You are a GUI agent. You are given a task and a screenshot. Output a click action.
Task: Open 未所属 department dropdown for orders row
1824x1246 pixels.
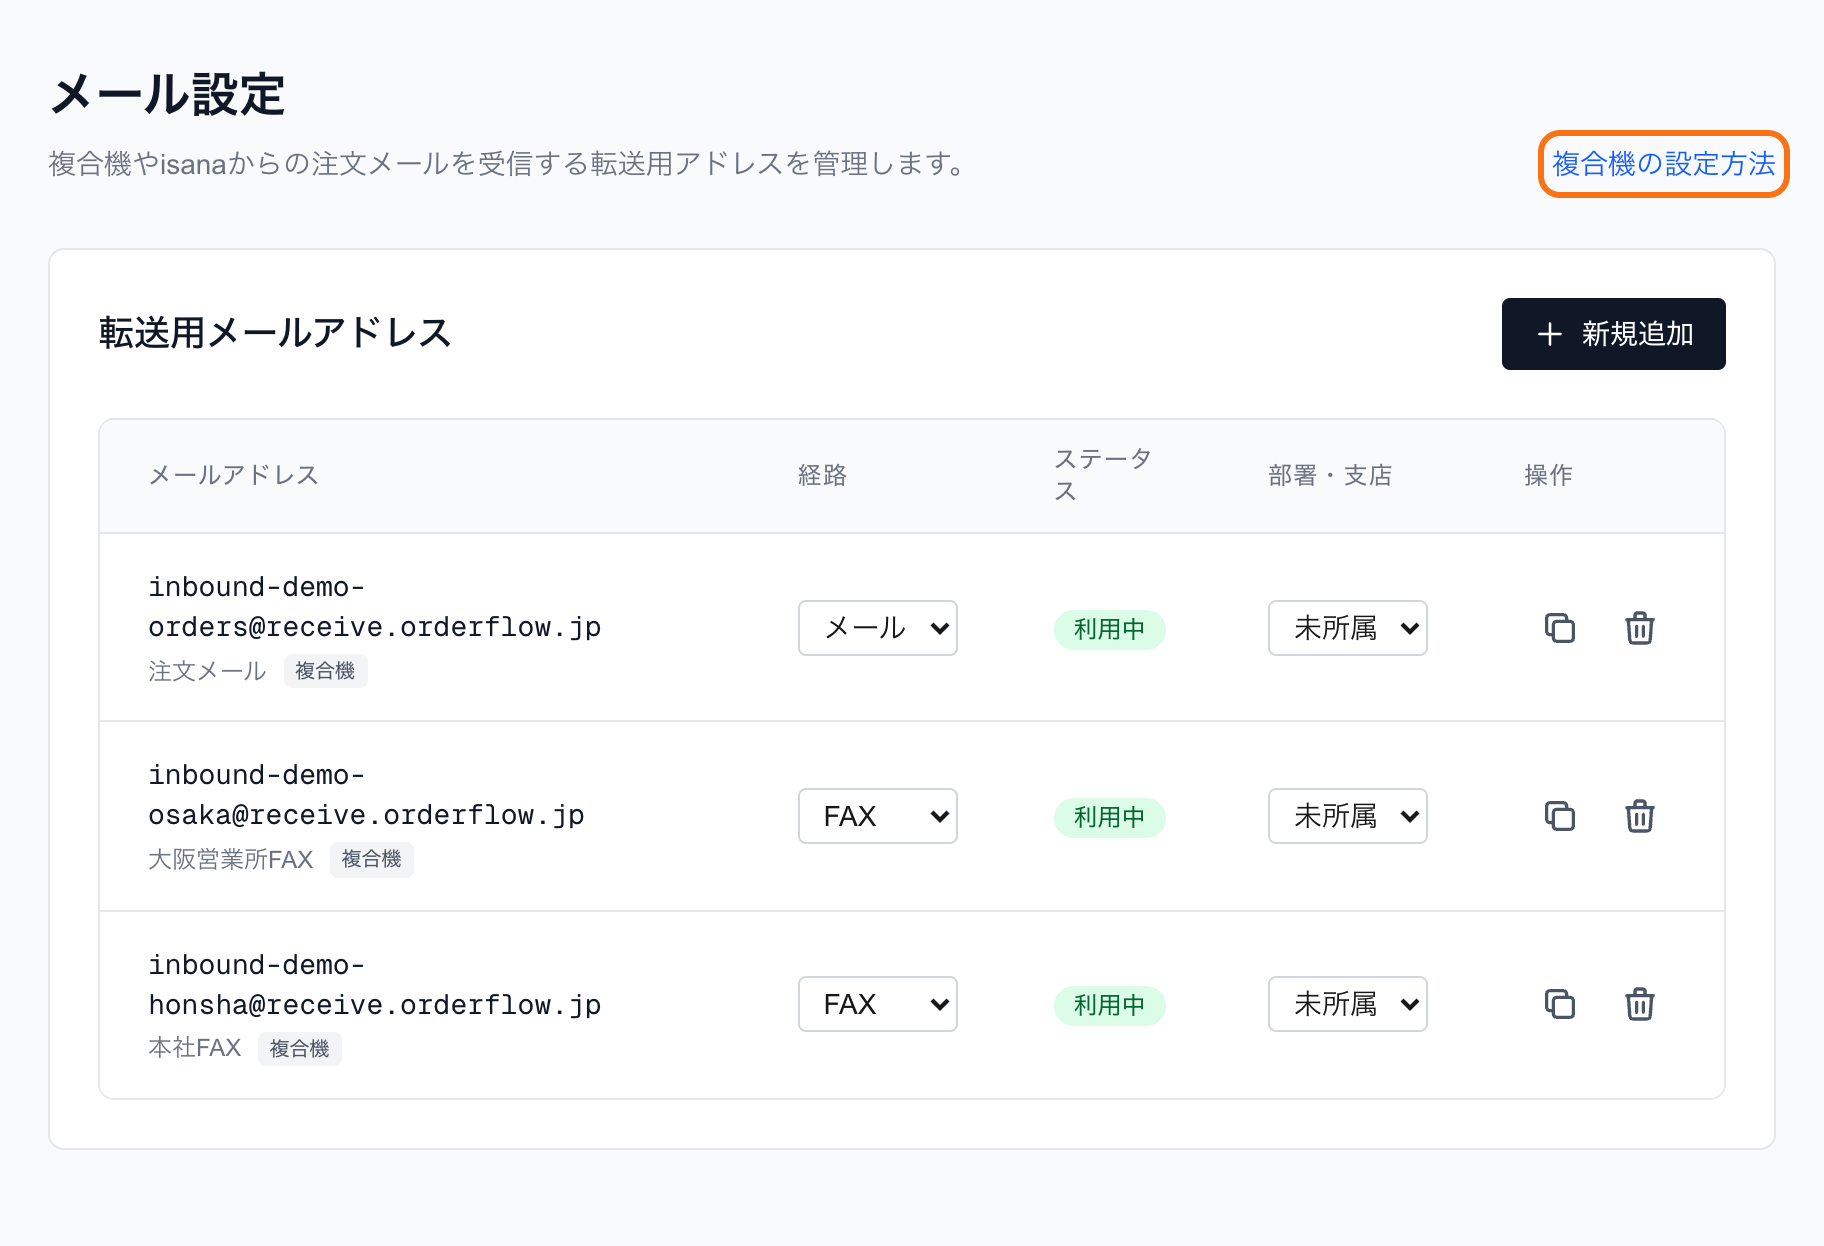coord(1348,628)
